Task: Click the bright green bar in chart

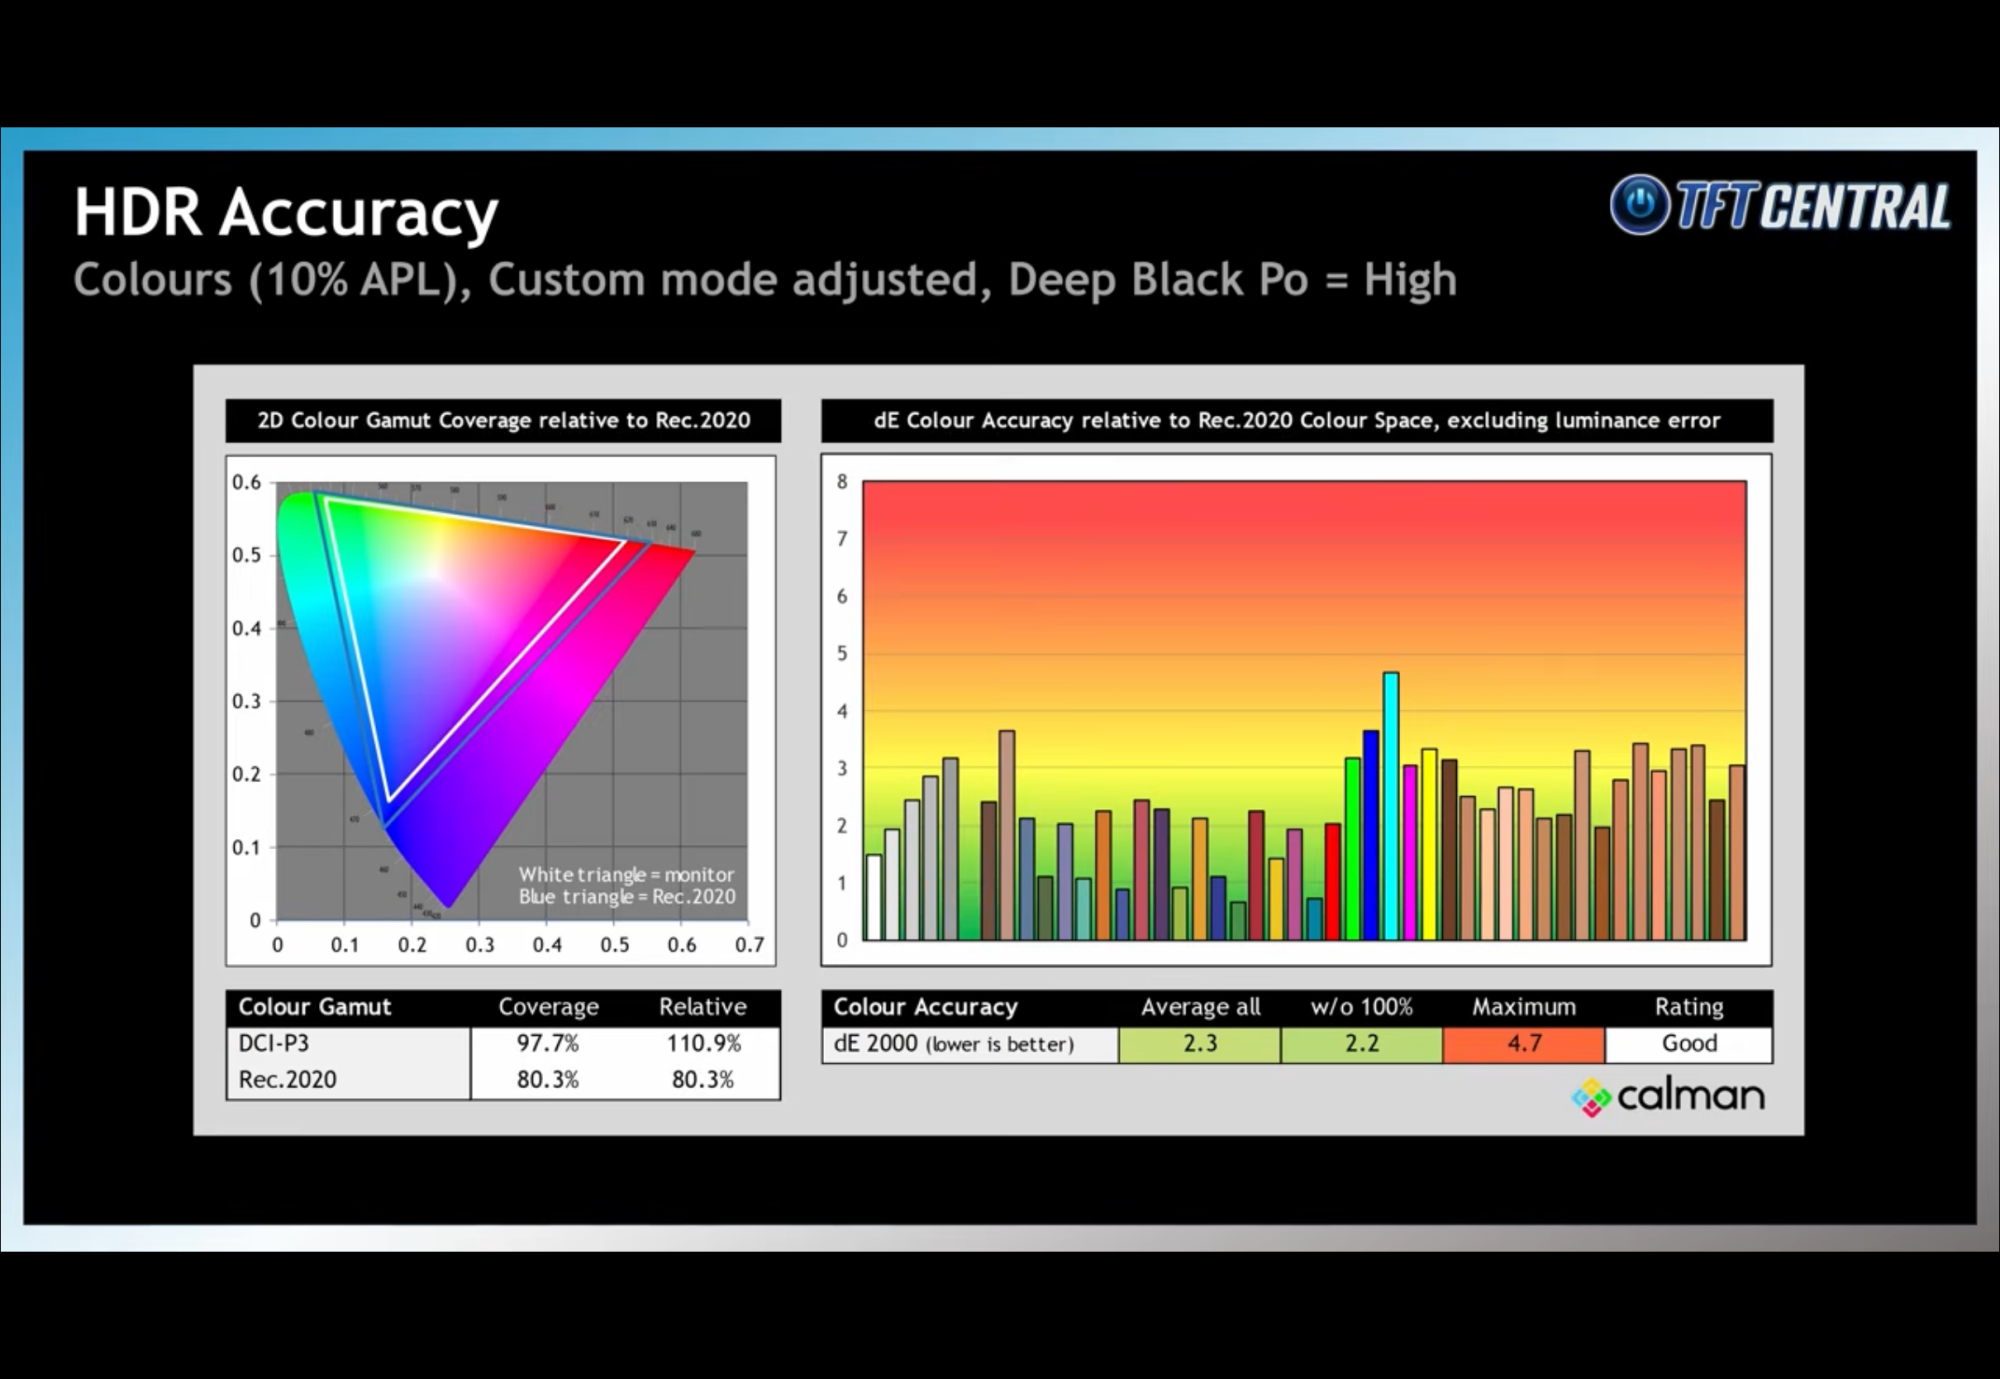Action: pos(1352,848)
